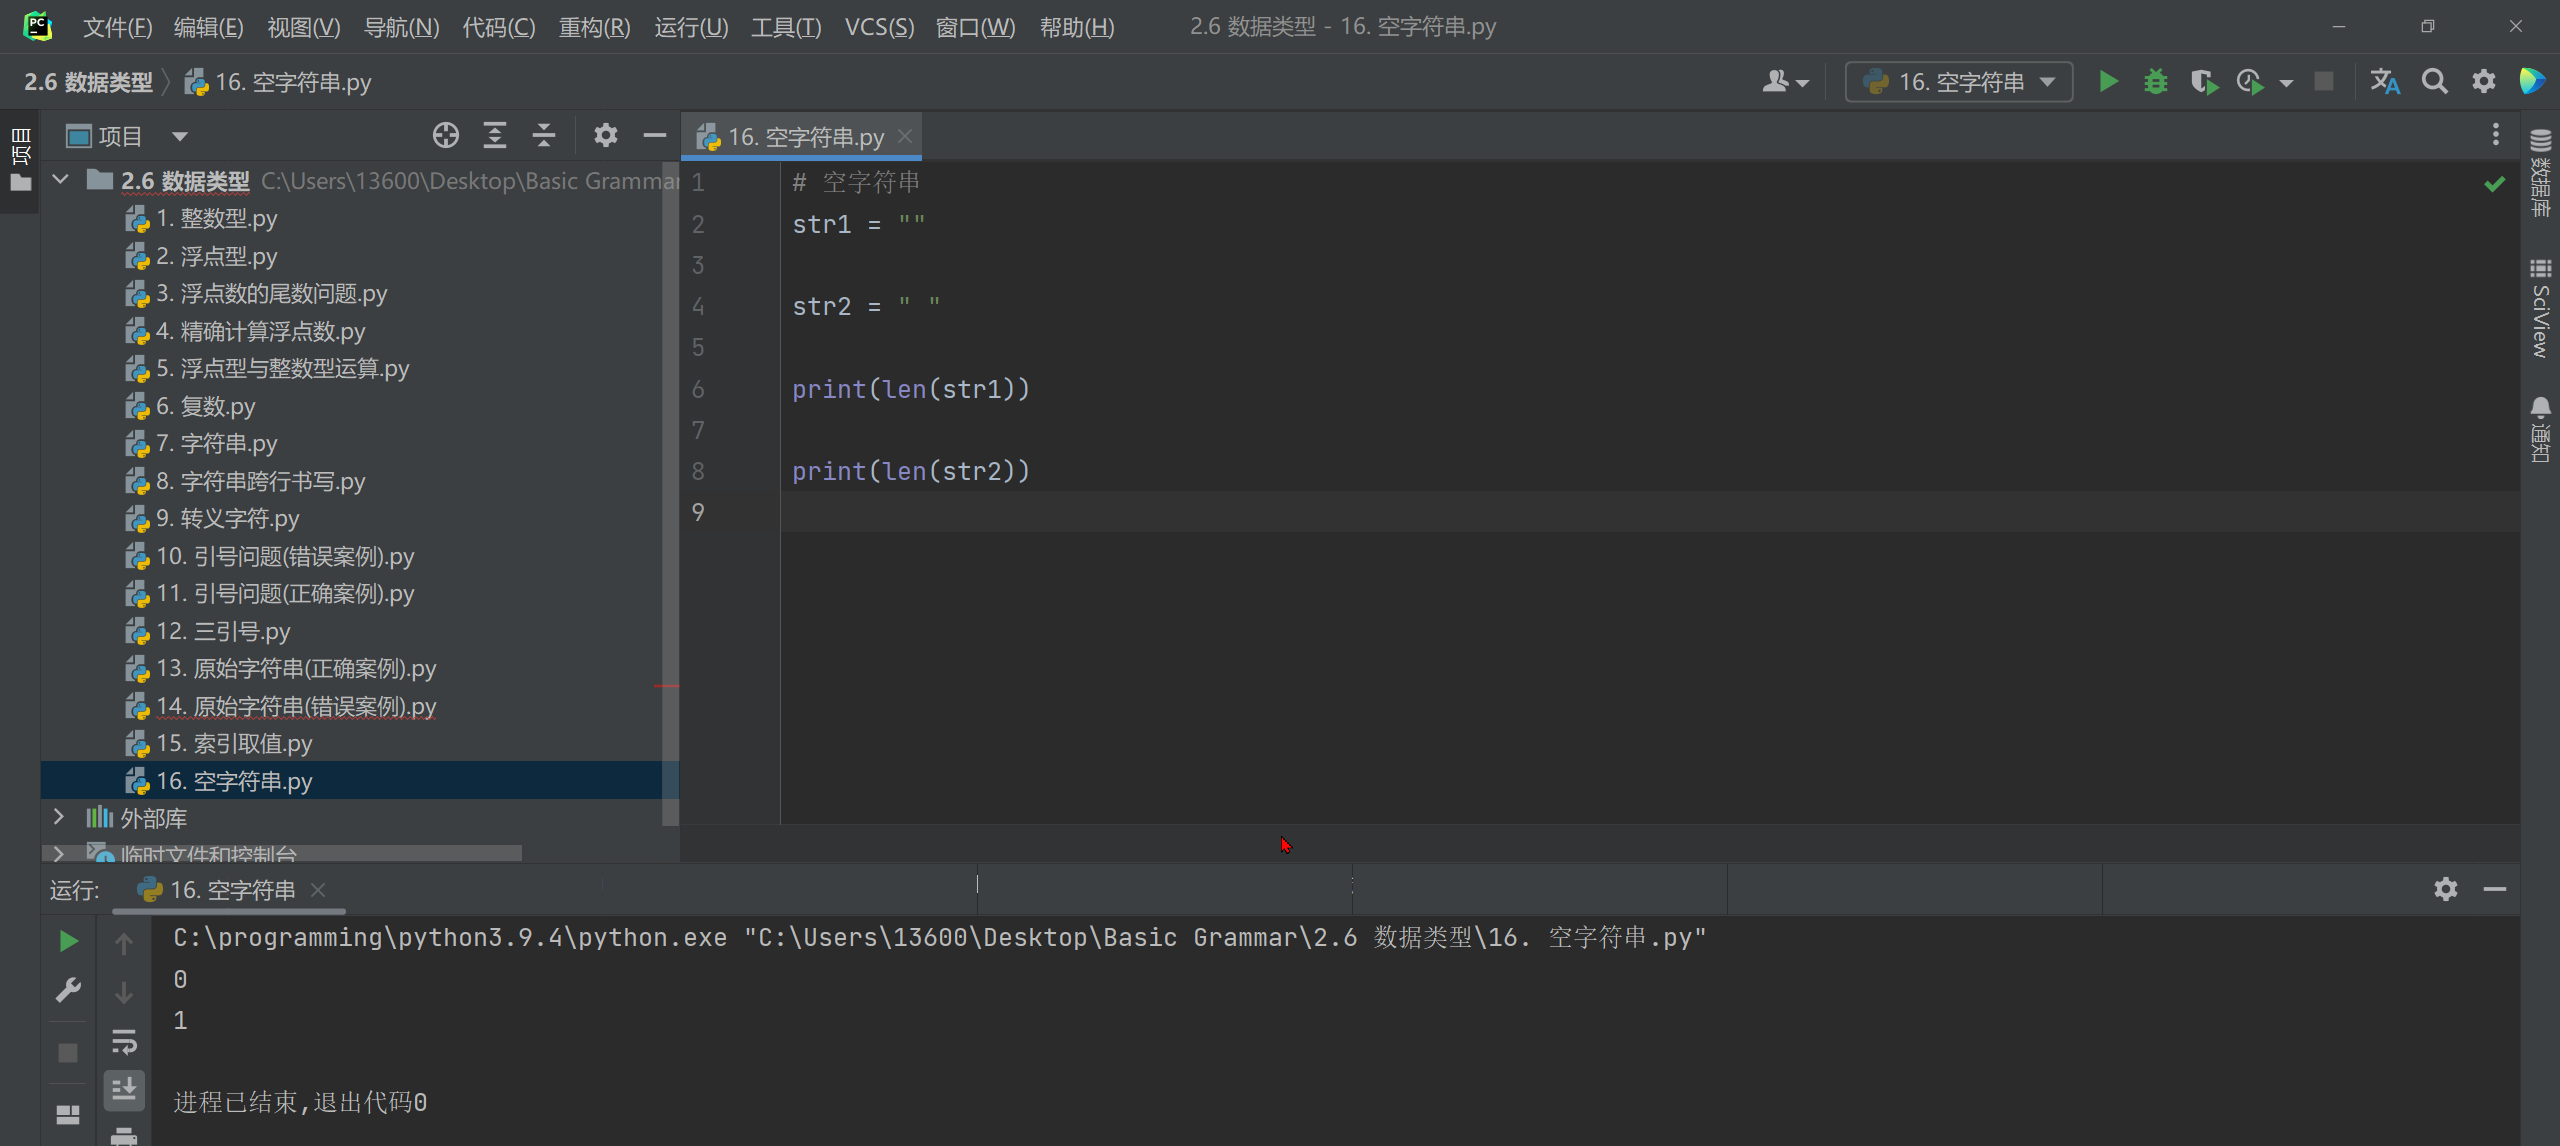
Task: Open IDE settings gear in top toolbar
Action: pyautogui.click(x=2484, y=82)
